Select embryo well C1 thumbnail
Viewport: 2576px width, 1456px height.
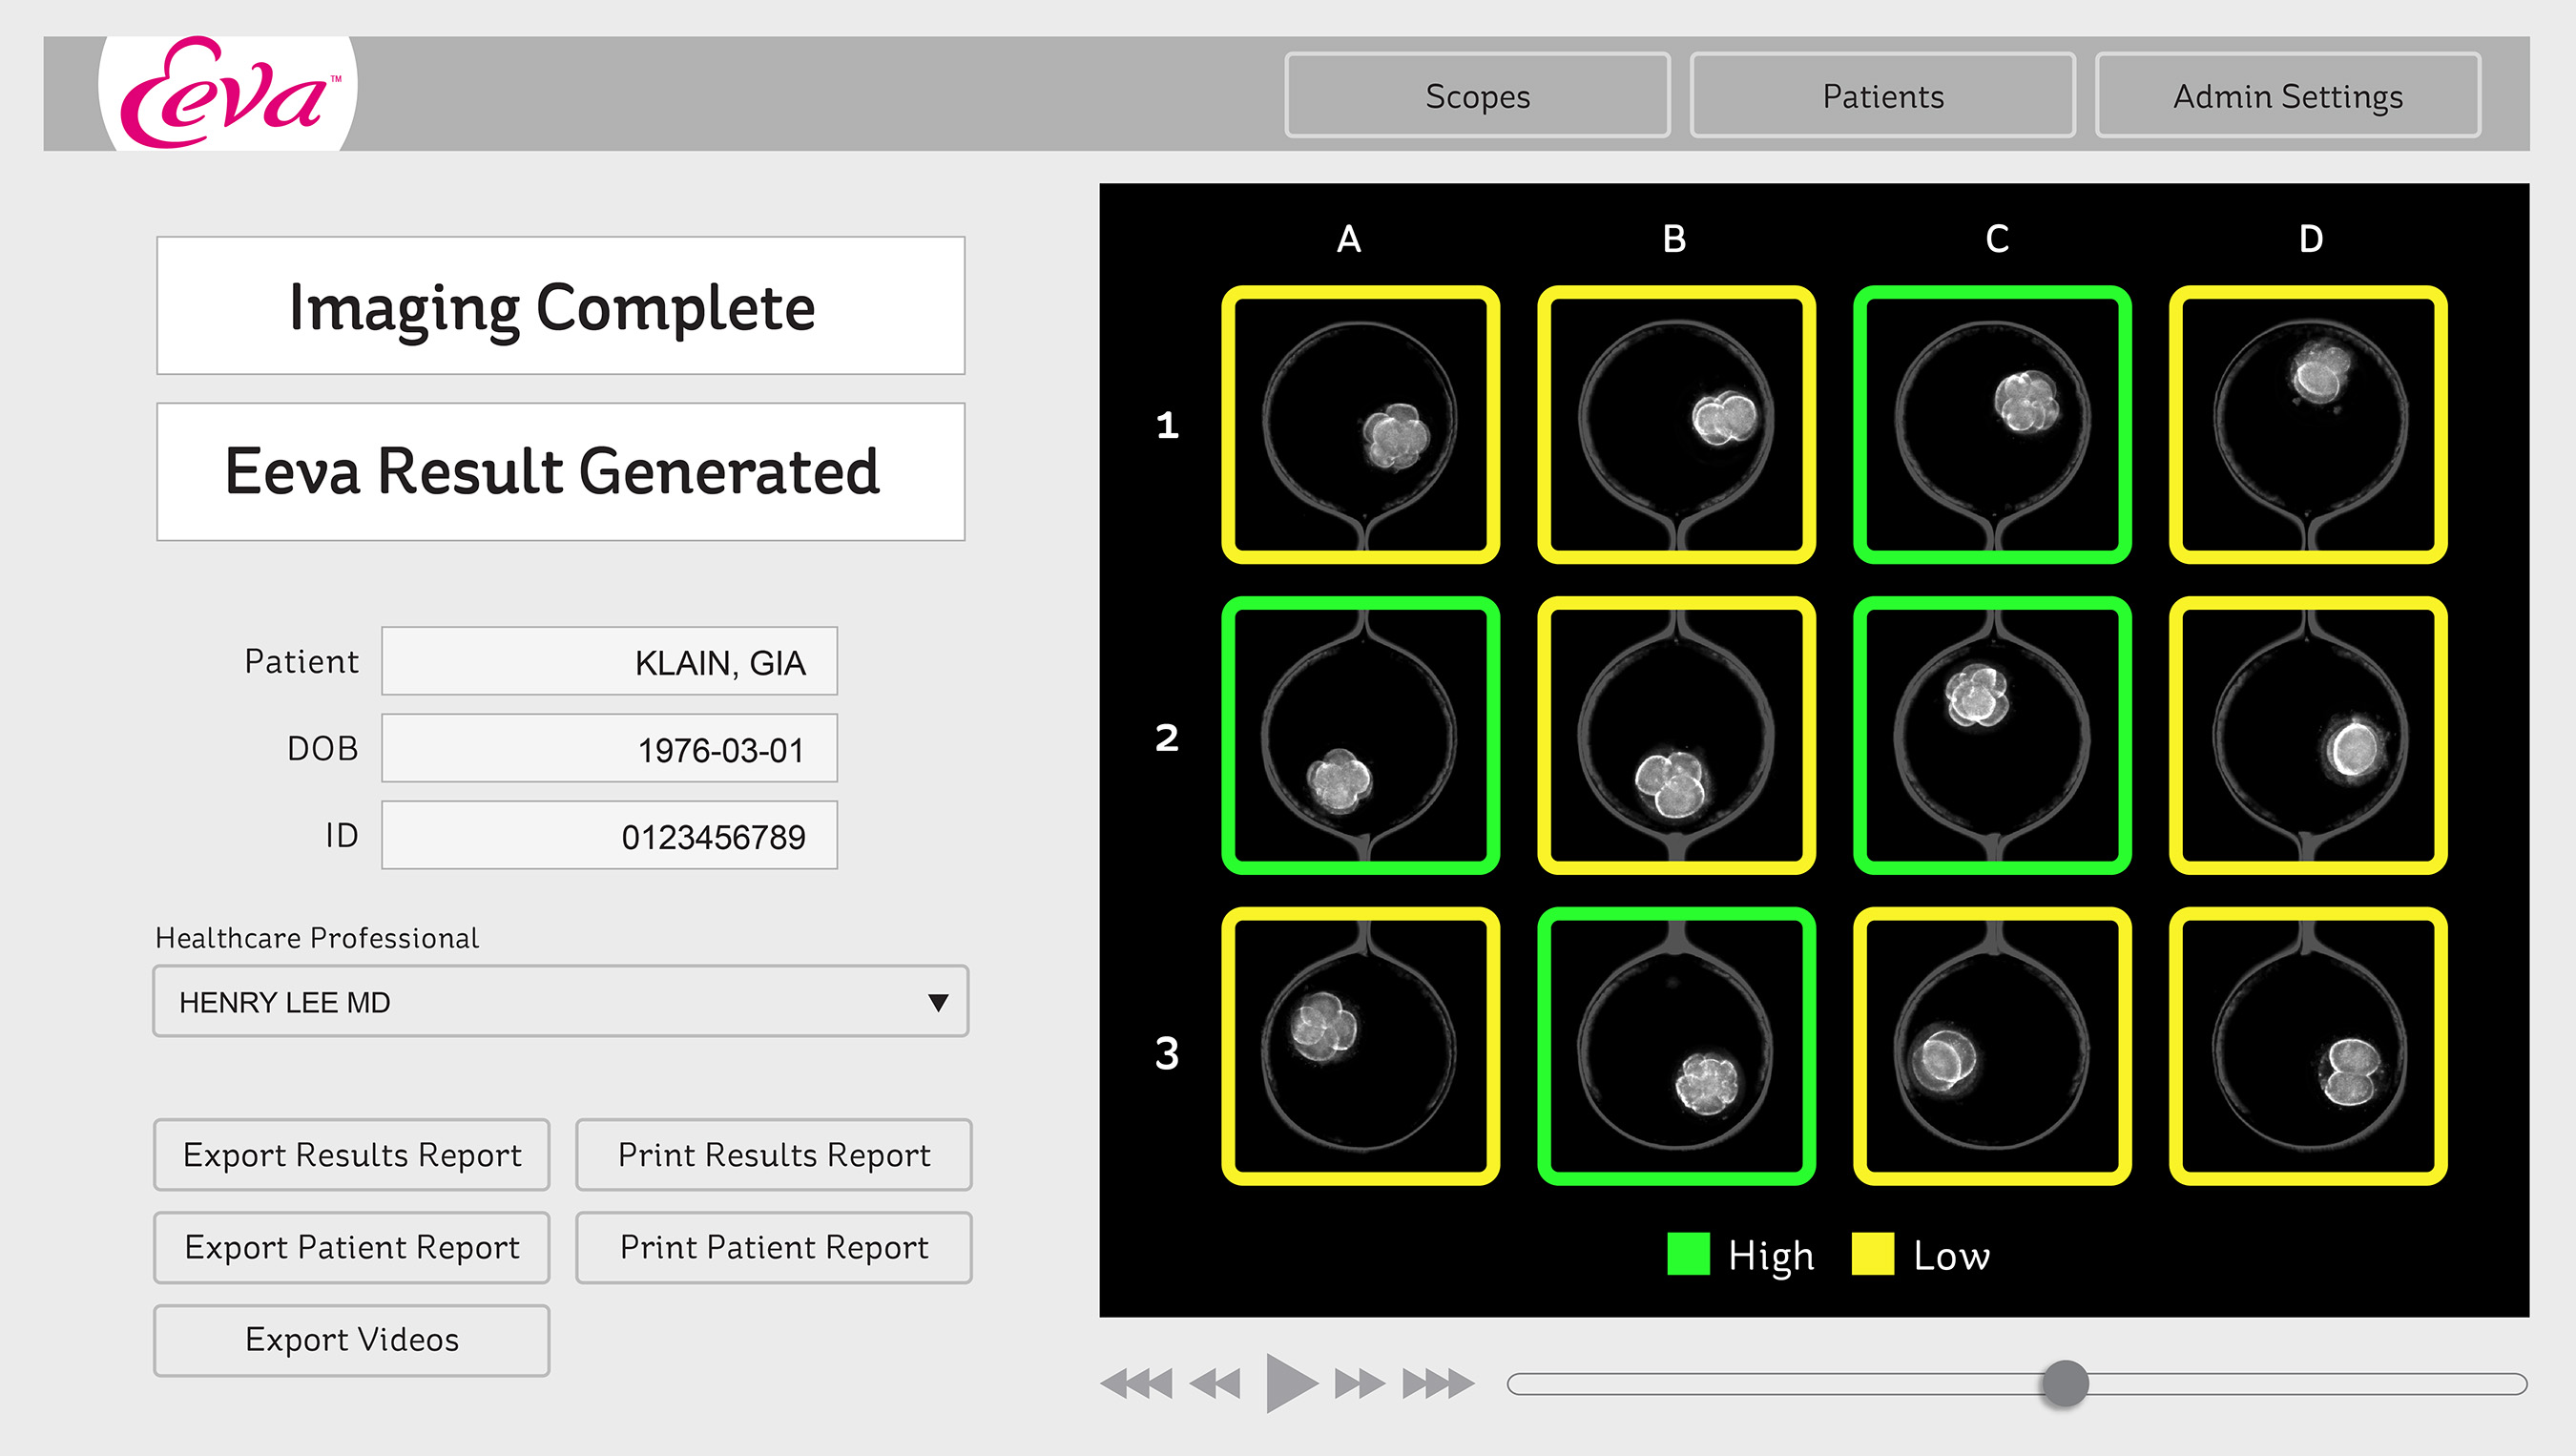(1992, 425)
